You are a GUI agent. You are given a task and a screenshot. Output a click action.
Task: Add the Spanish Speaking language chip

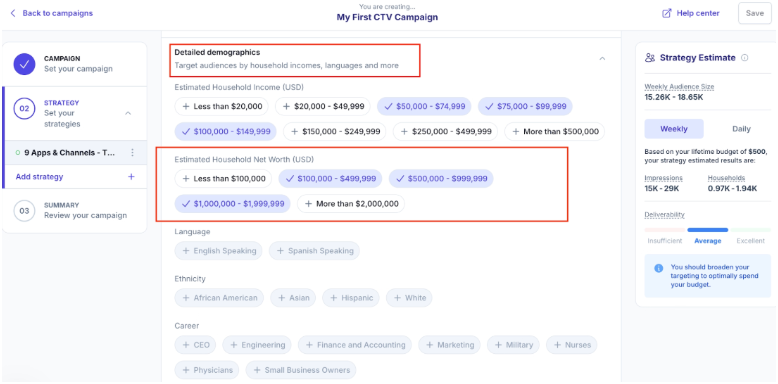(315, 251)
